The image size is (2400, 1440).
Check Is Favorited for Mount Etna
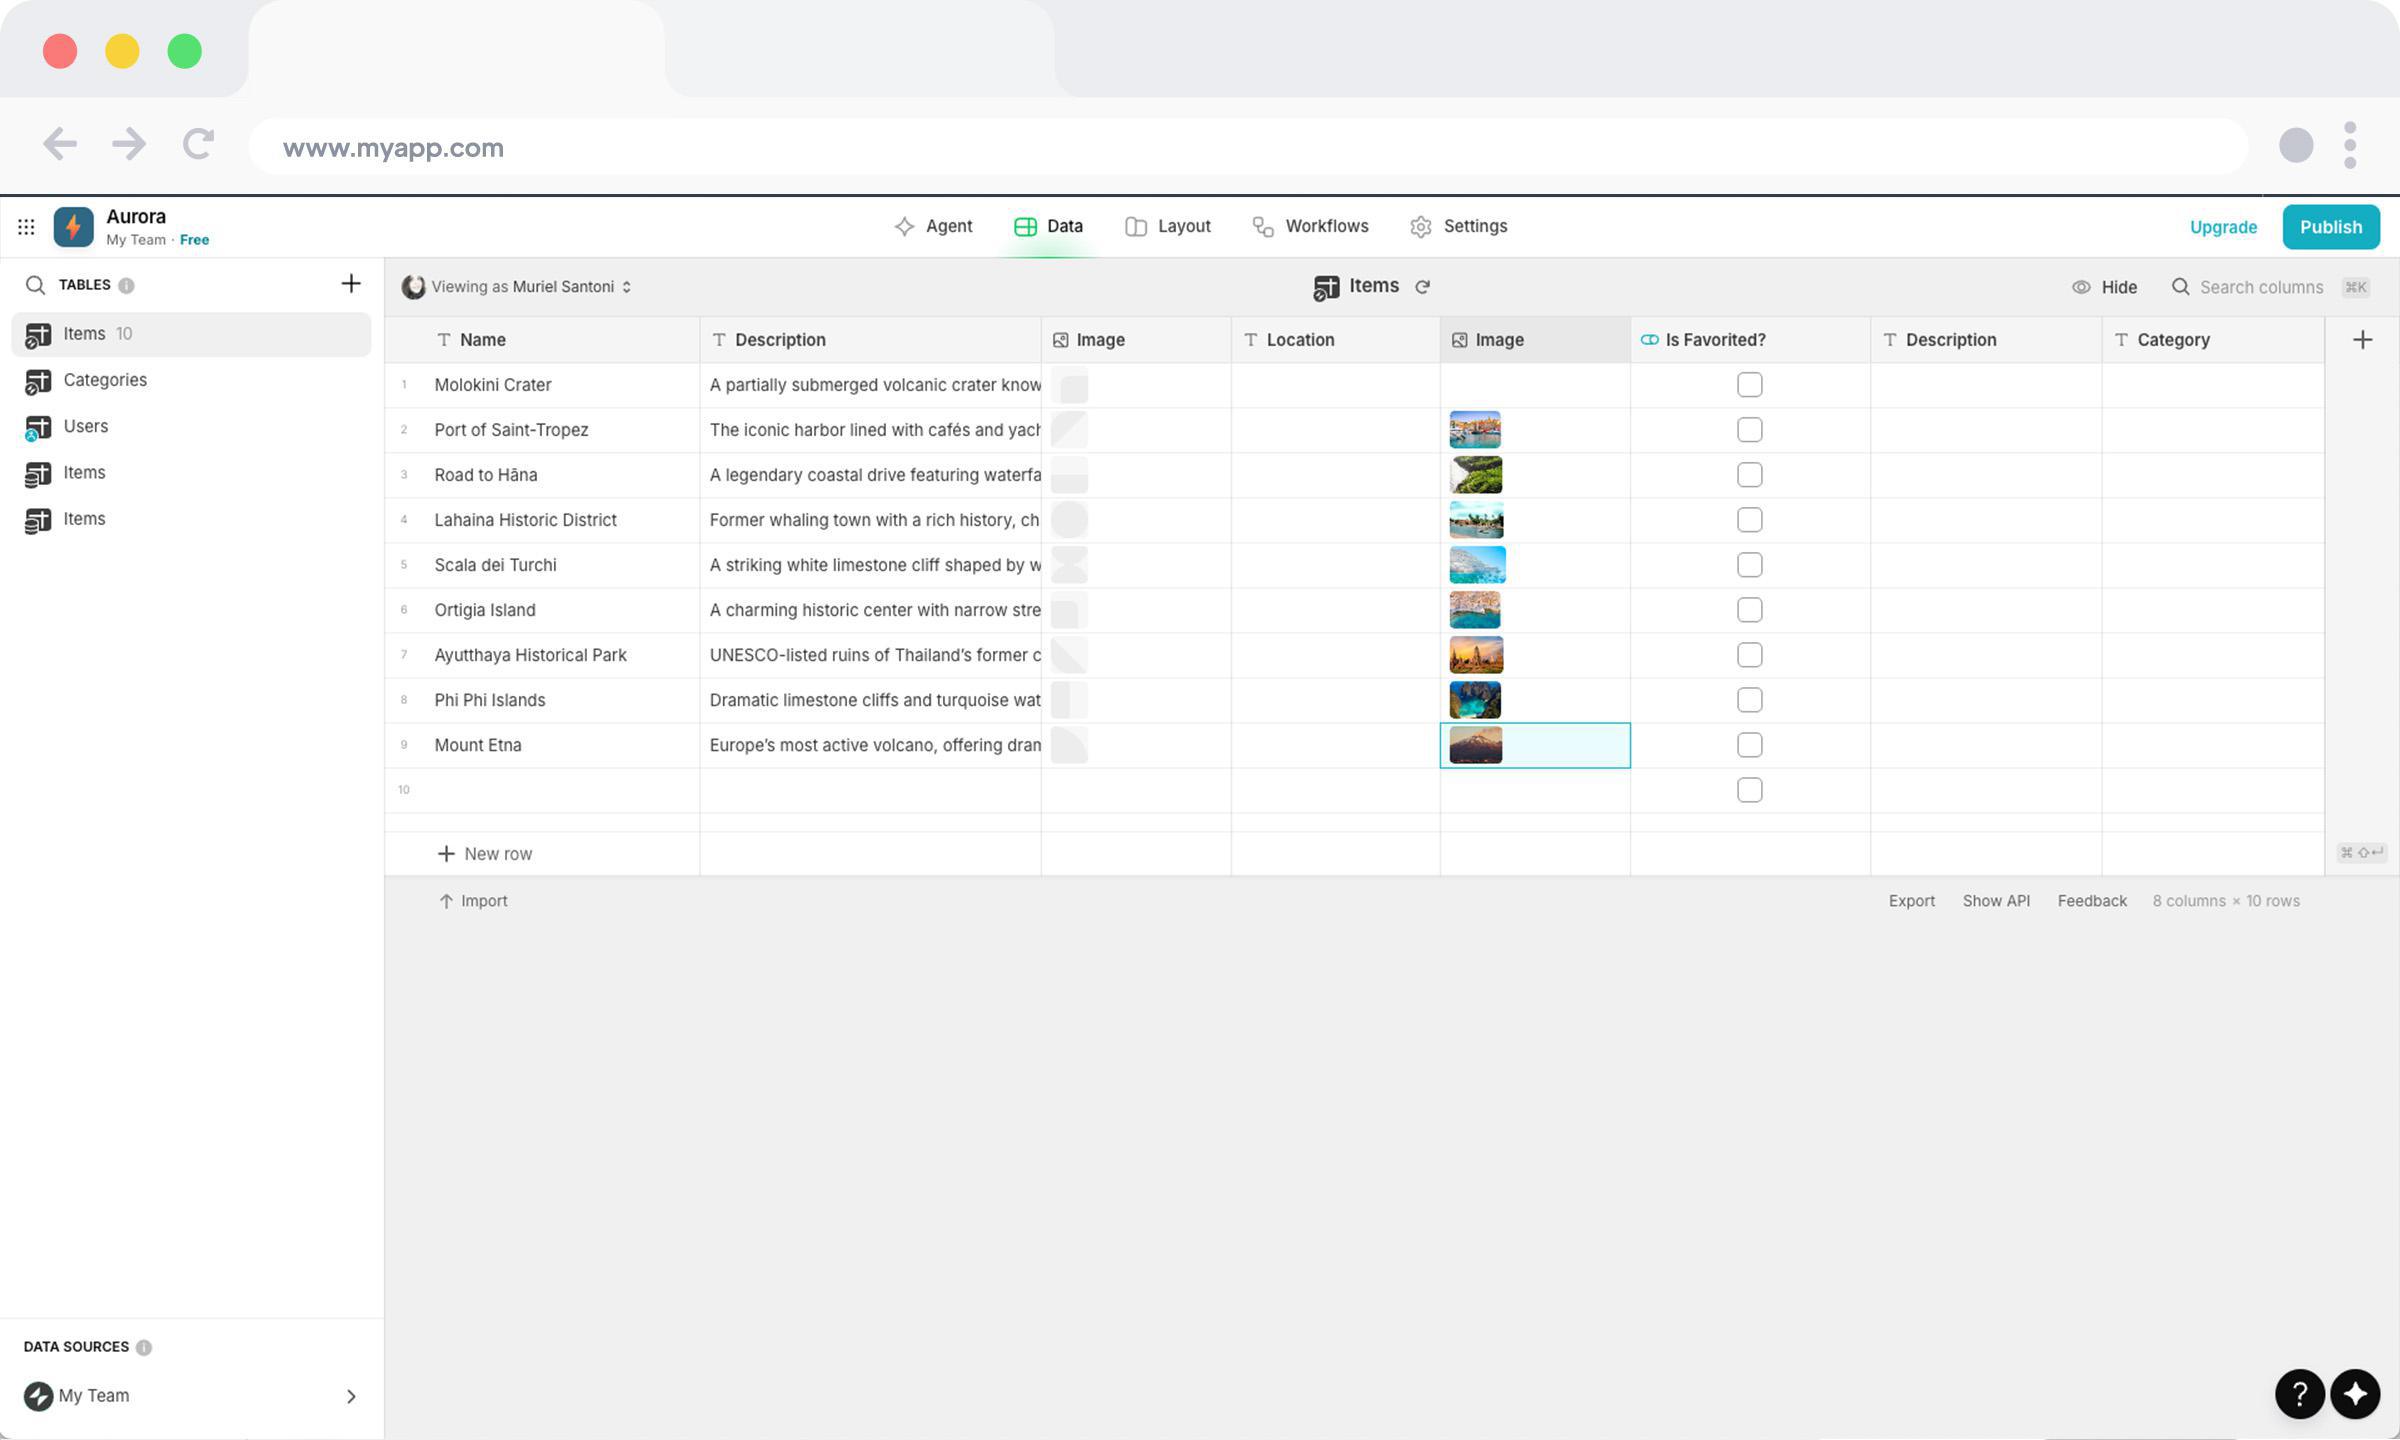1749,745
